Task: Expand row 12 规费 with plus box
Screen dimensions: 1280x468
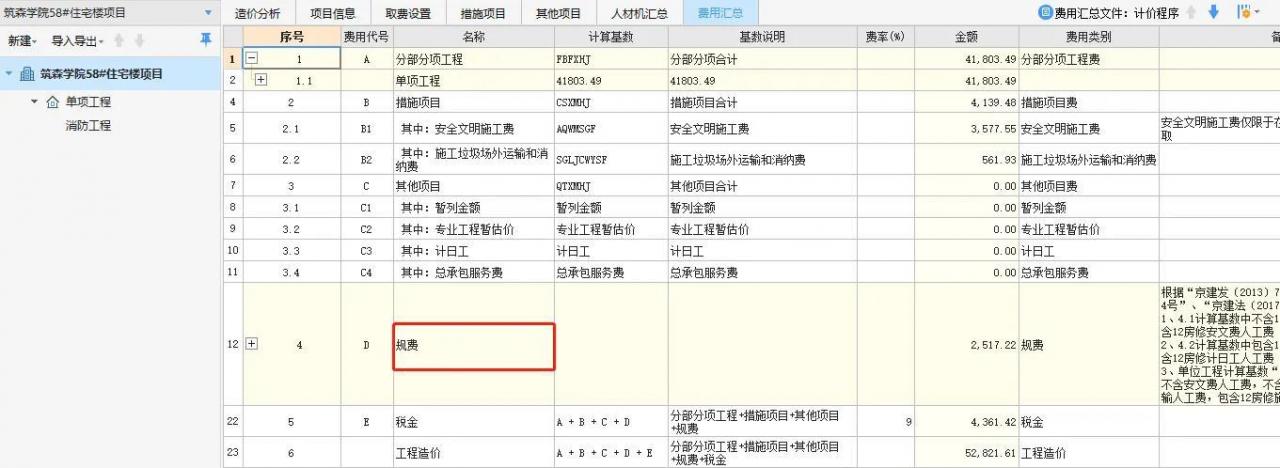Action: click(251, 344)
